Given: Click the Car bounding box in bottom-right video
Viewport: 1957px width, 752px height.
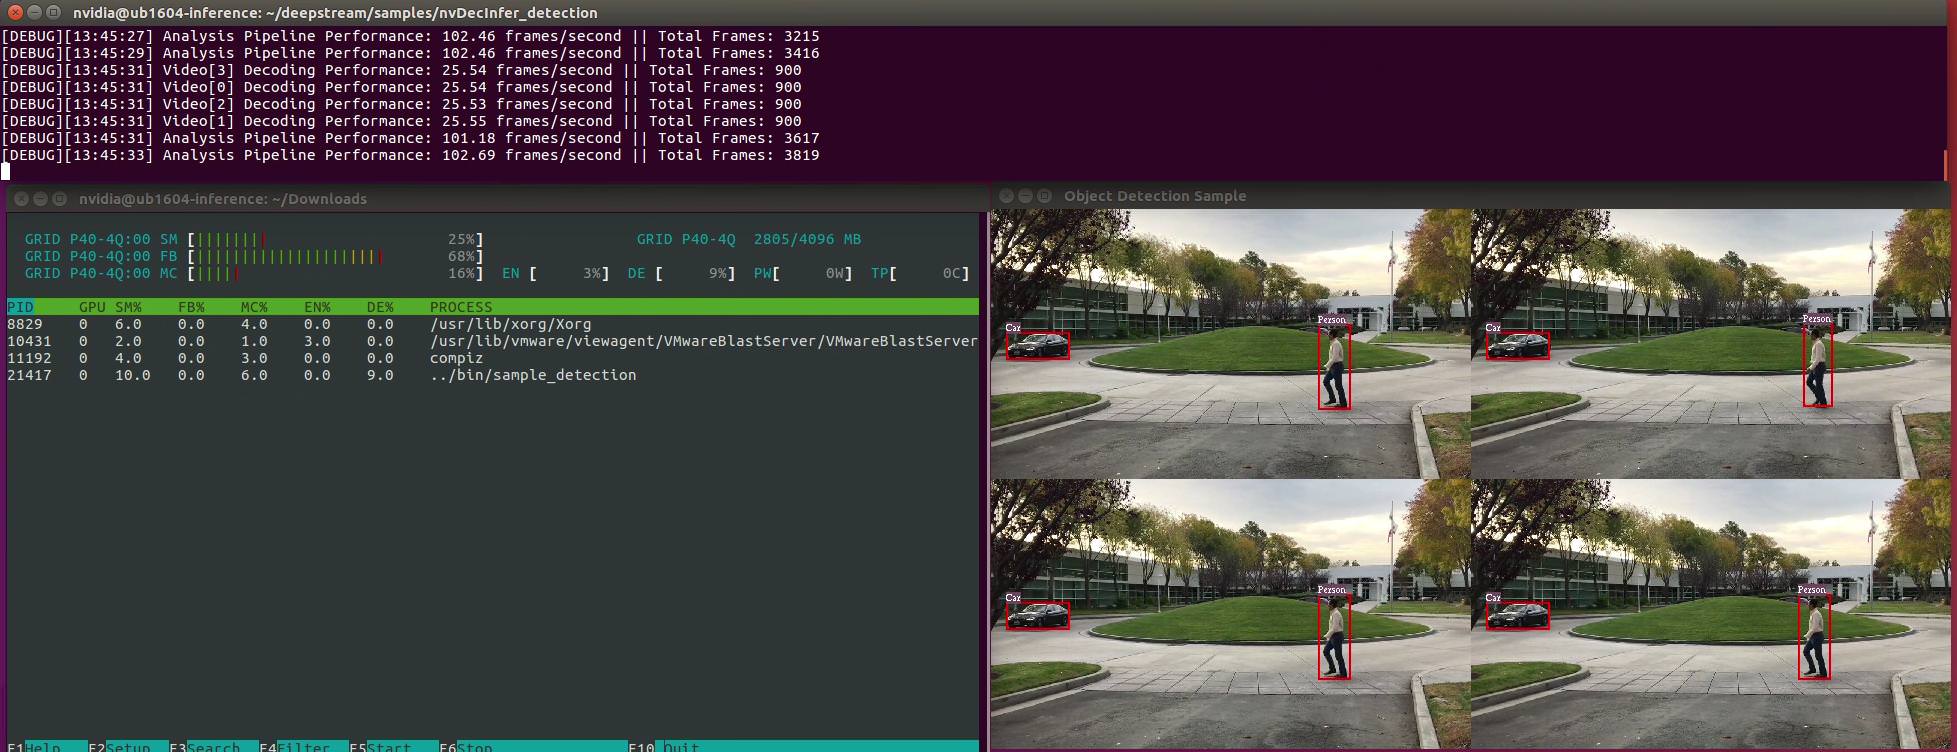Looking at the screenshot, I should tap(1517, 615).
